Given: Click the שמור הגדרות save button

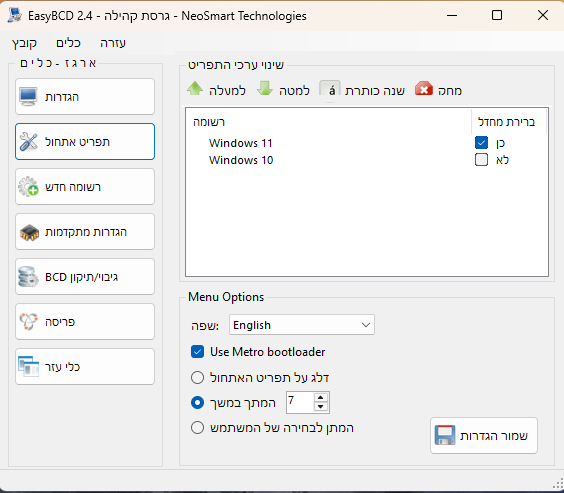Looking at the screenshot, I should 484,435.
